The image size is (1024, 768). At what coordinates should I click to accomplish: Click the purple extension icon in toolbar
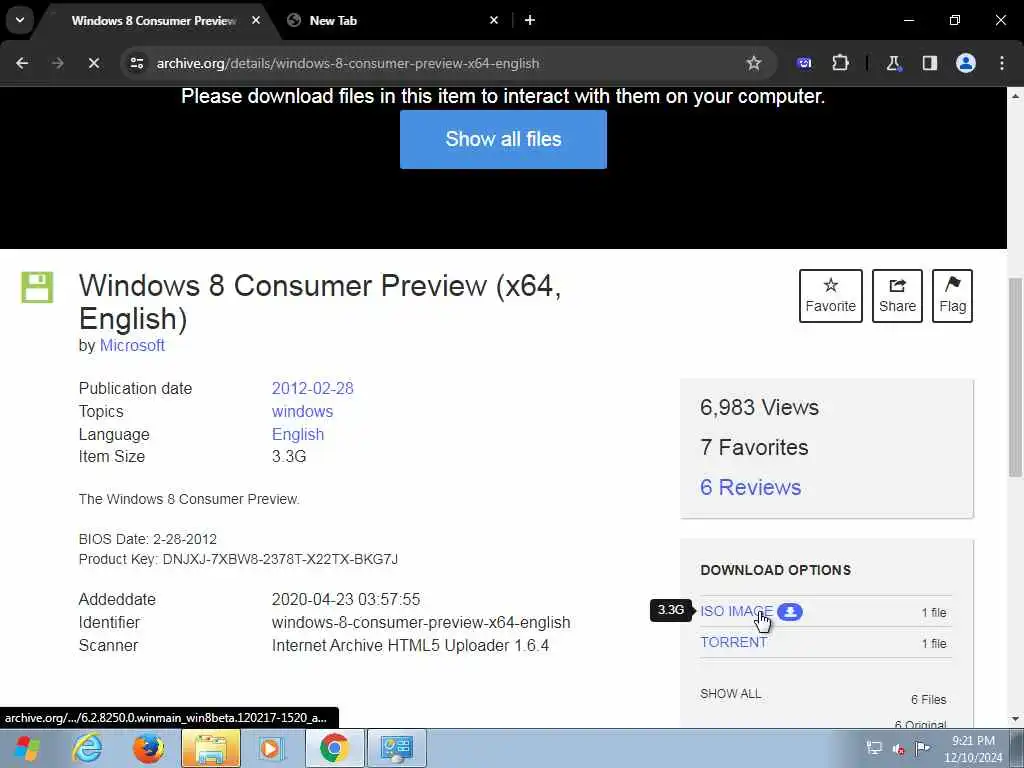pos(804,63)
